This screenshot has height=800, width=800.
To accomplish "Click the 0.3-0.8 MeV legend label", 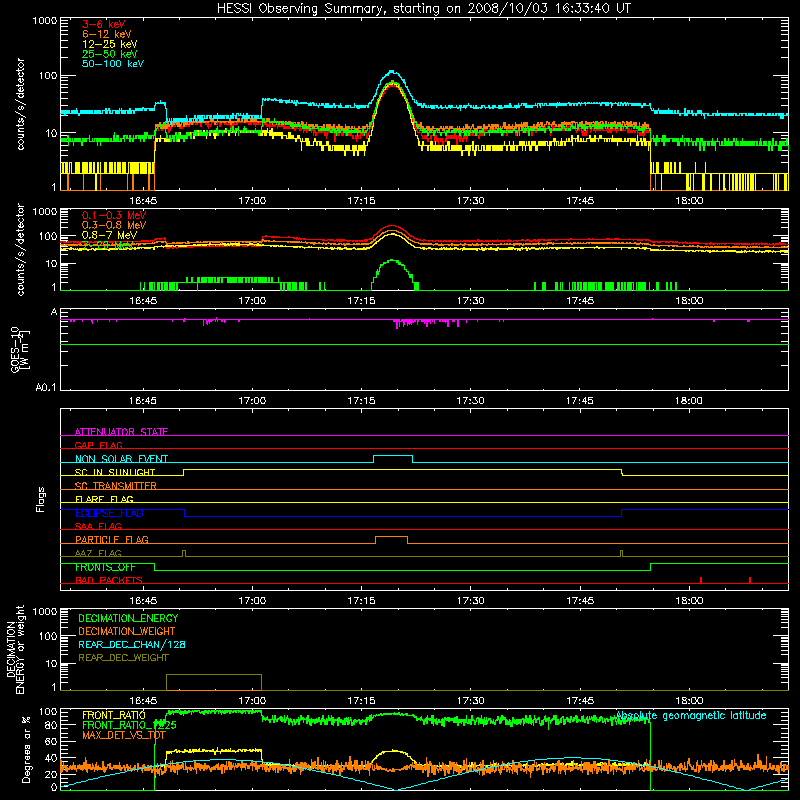I will click(x=114, y=225).
